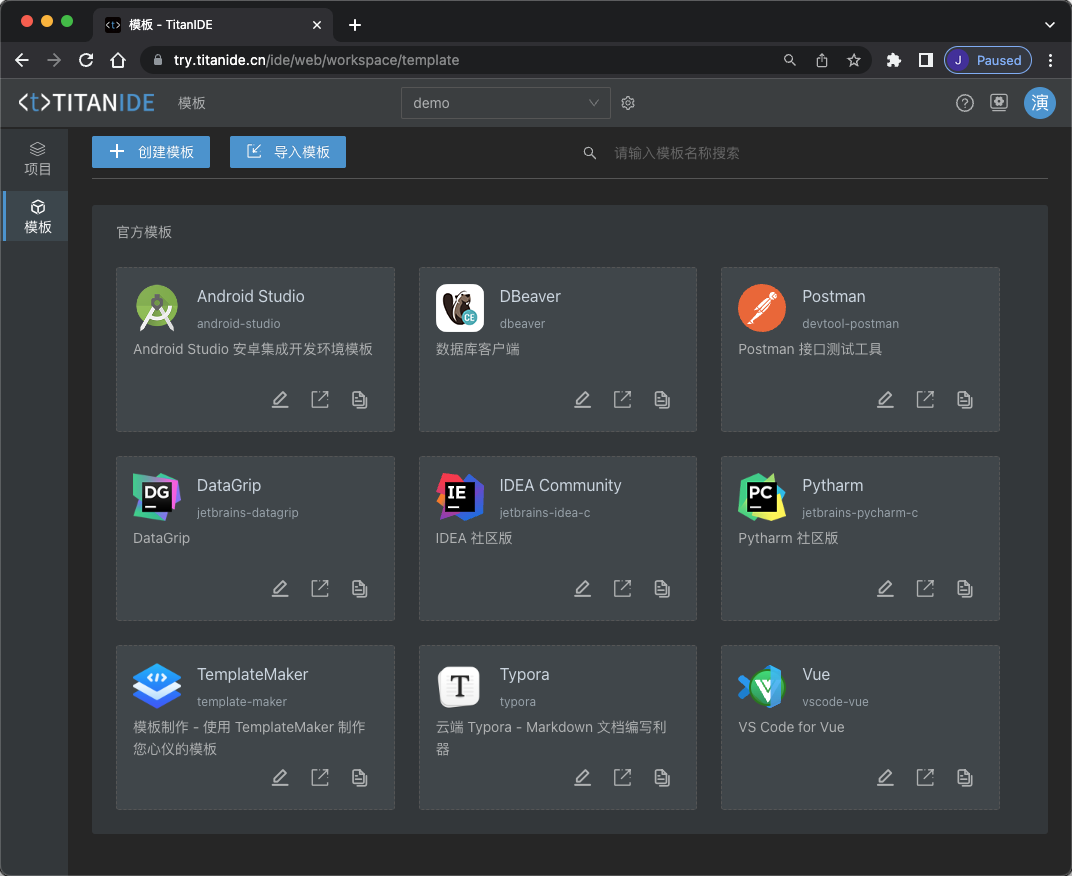The height and width of the screenshot is (876, 1072).
Task: Open the Typora template with its launch icon
Action: click(x=622, y=778)
